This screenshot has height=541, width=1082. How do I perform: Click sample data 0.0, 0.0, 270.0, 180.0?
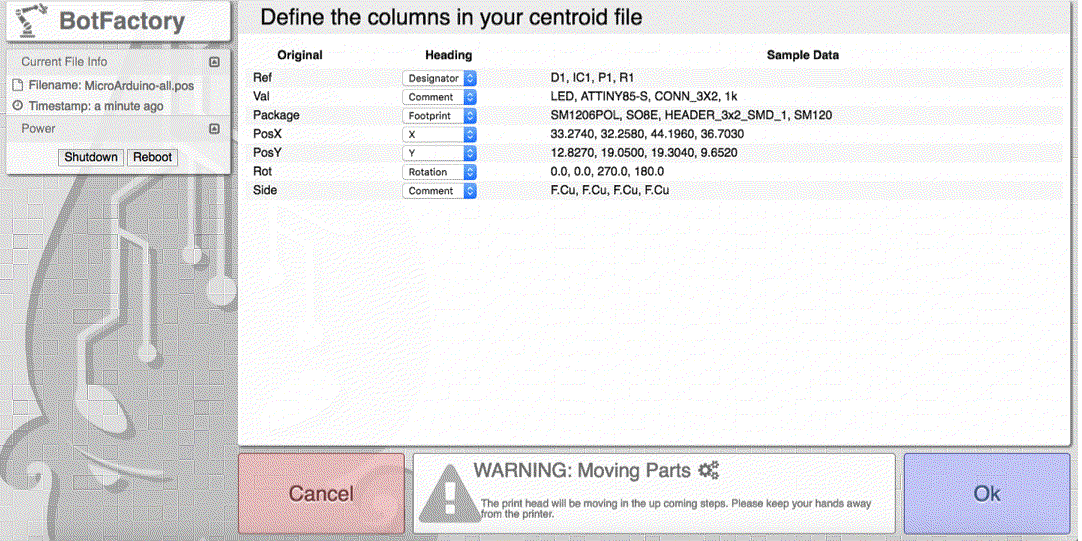coord(607,172)
